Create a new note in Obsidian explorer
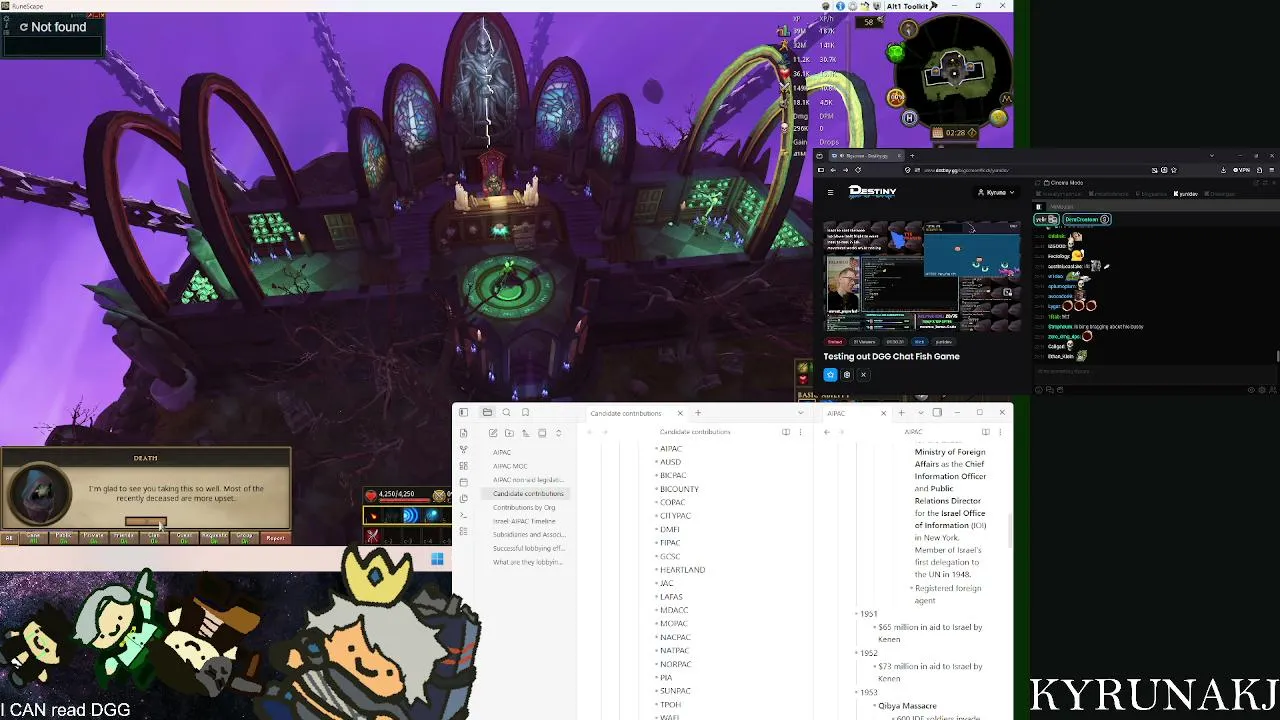 coord(493,433)
